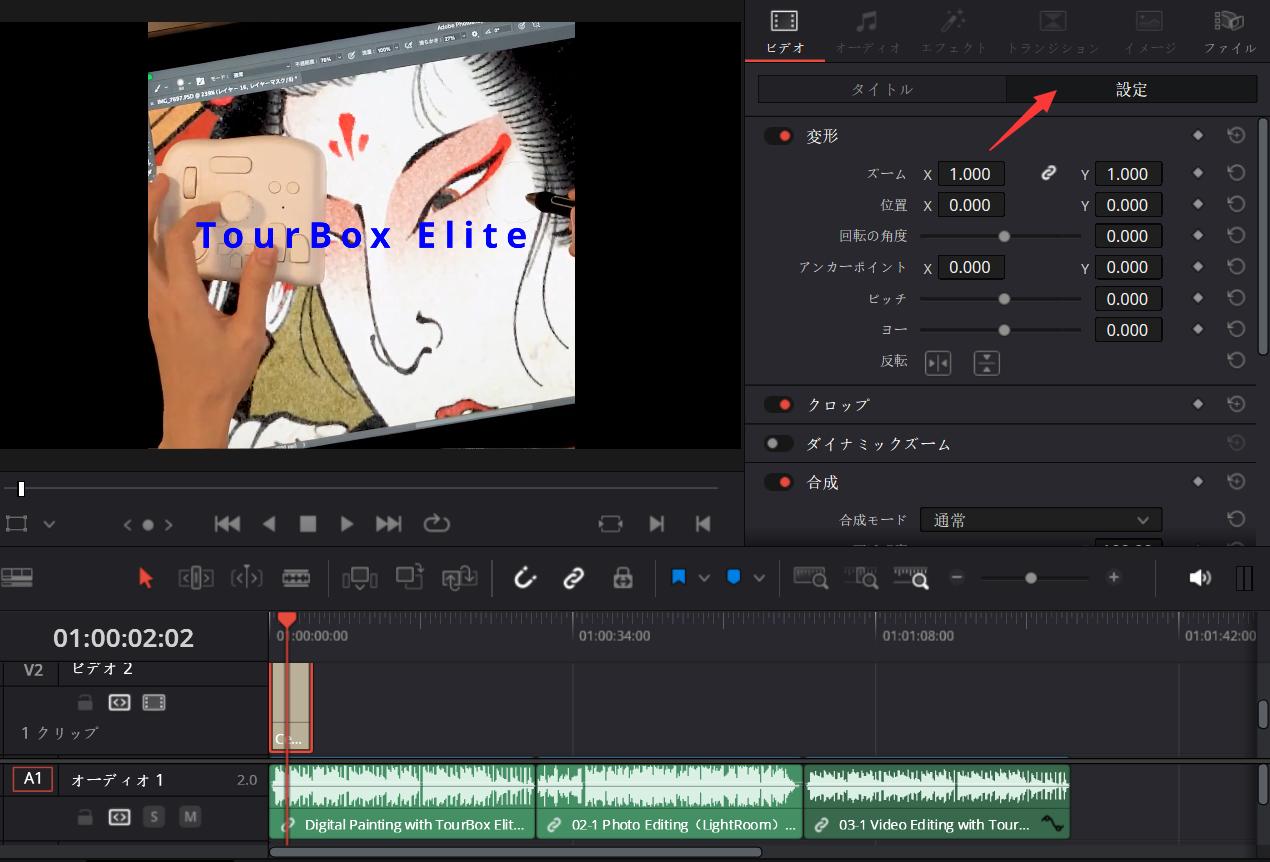Click the Overwrite clip icon
Image resolution: width=1270 pixels, height=862 pixels.
click(x=409, y=577)
